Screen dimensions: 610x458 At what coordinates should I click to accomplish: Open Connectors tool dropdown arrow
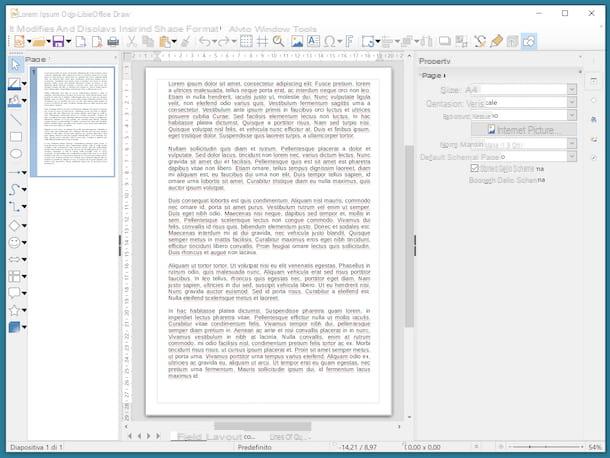click(24, 207)
